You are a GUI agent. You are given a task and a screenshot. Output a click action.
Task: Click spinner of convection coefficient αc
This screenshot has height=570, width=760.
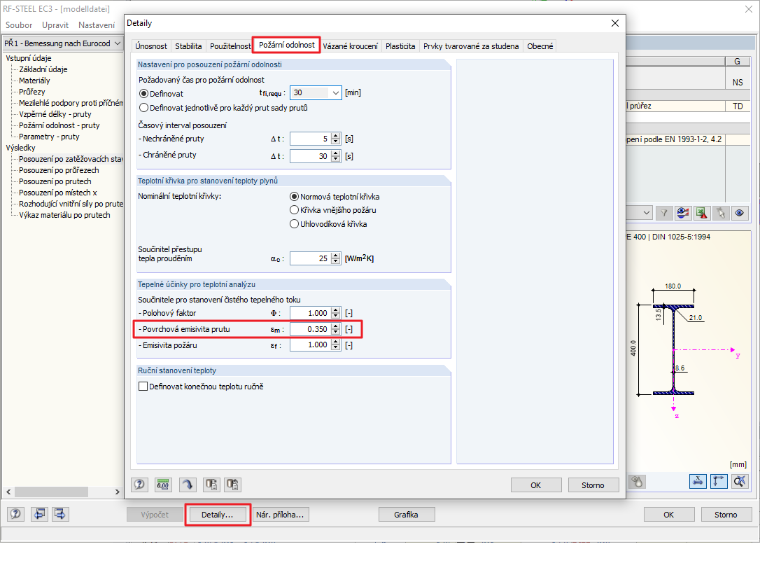[x=336, y=258]
